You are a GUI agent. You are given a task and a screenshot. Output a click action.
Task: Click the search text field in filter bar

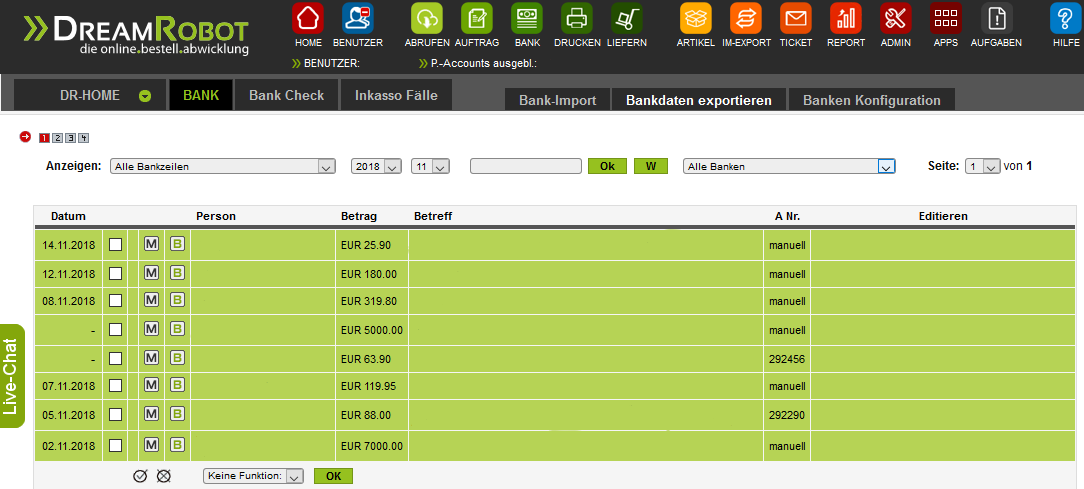pos(526,166)
